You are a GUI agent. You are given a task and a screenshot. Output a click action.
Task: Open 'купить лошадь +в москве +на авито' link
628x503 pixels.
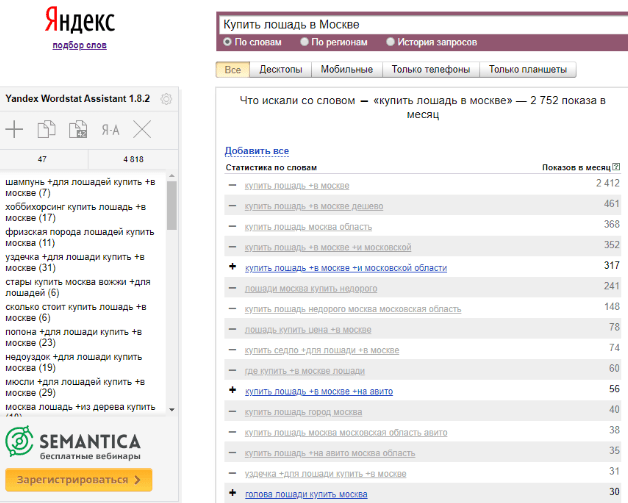(319, 391)
